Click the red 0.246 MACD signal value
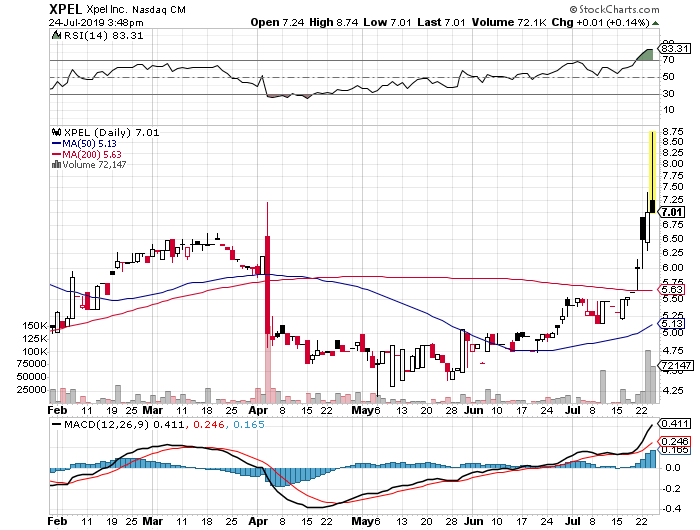The image size is (700, 530). (x=208, y=424)
